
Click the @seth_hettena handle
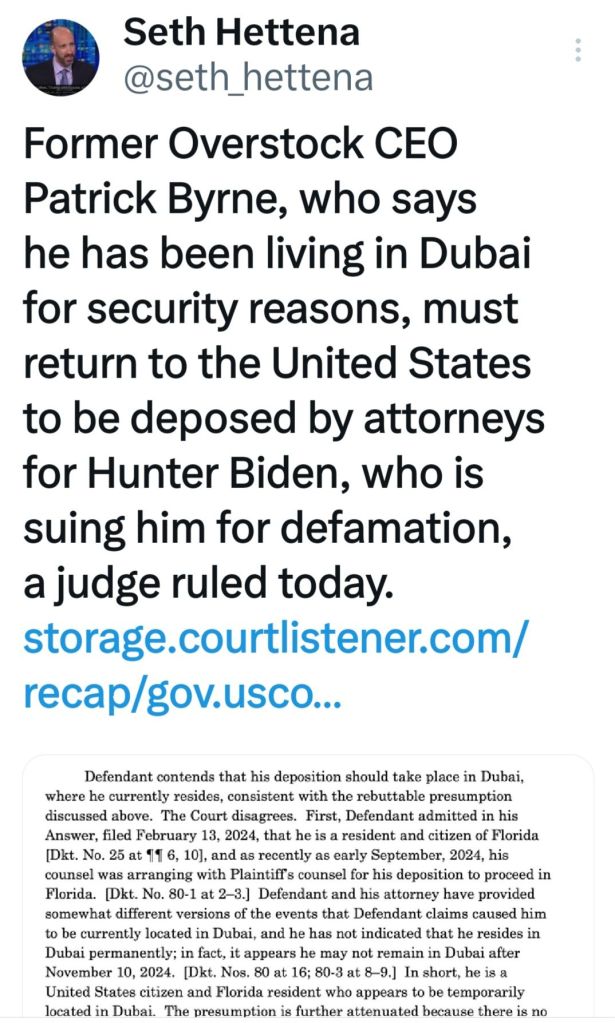[x=248, y=77]
